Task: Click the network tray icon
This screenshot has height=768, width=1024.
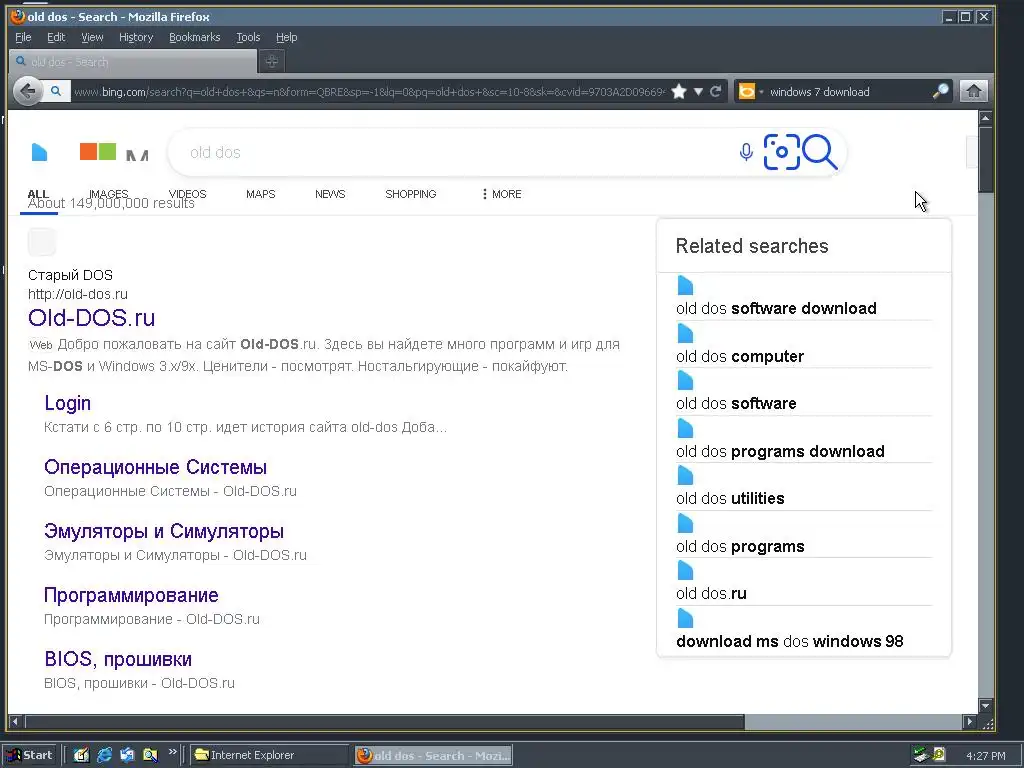Action: (921, 755)
